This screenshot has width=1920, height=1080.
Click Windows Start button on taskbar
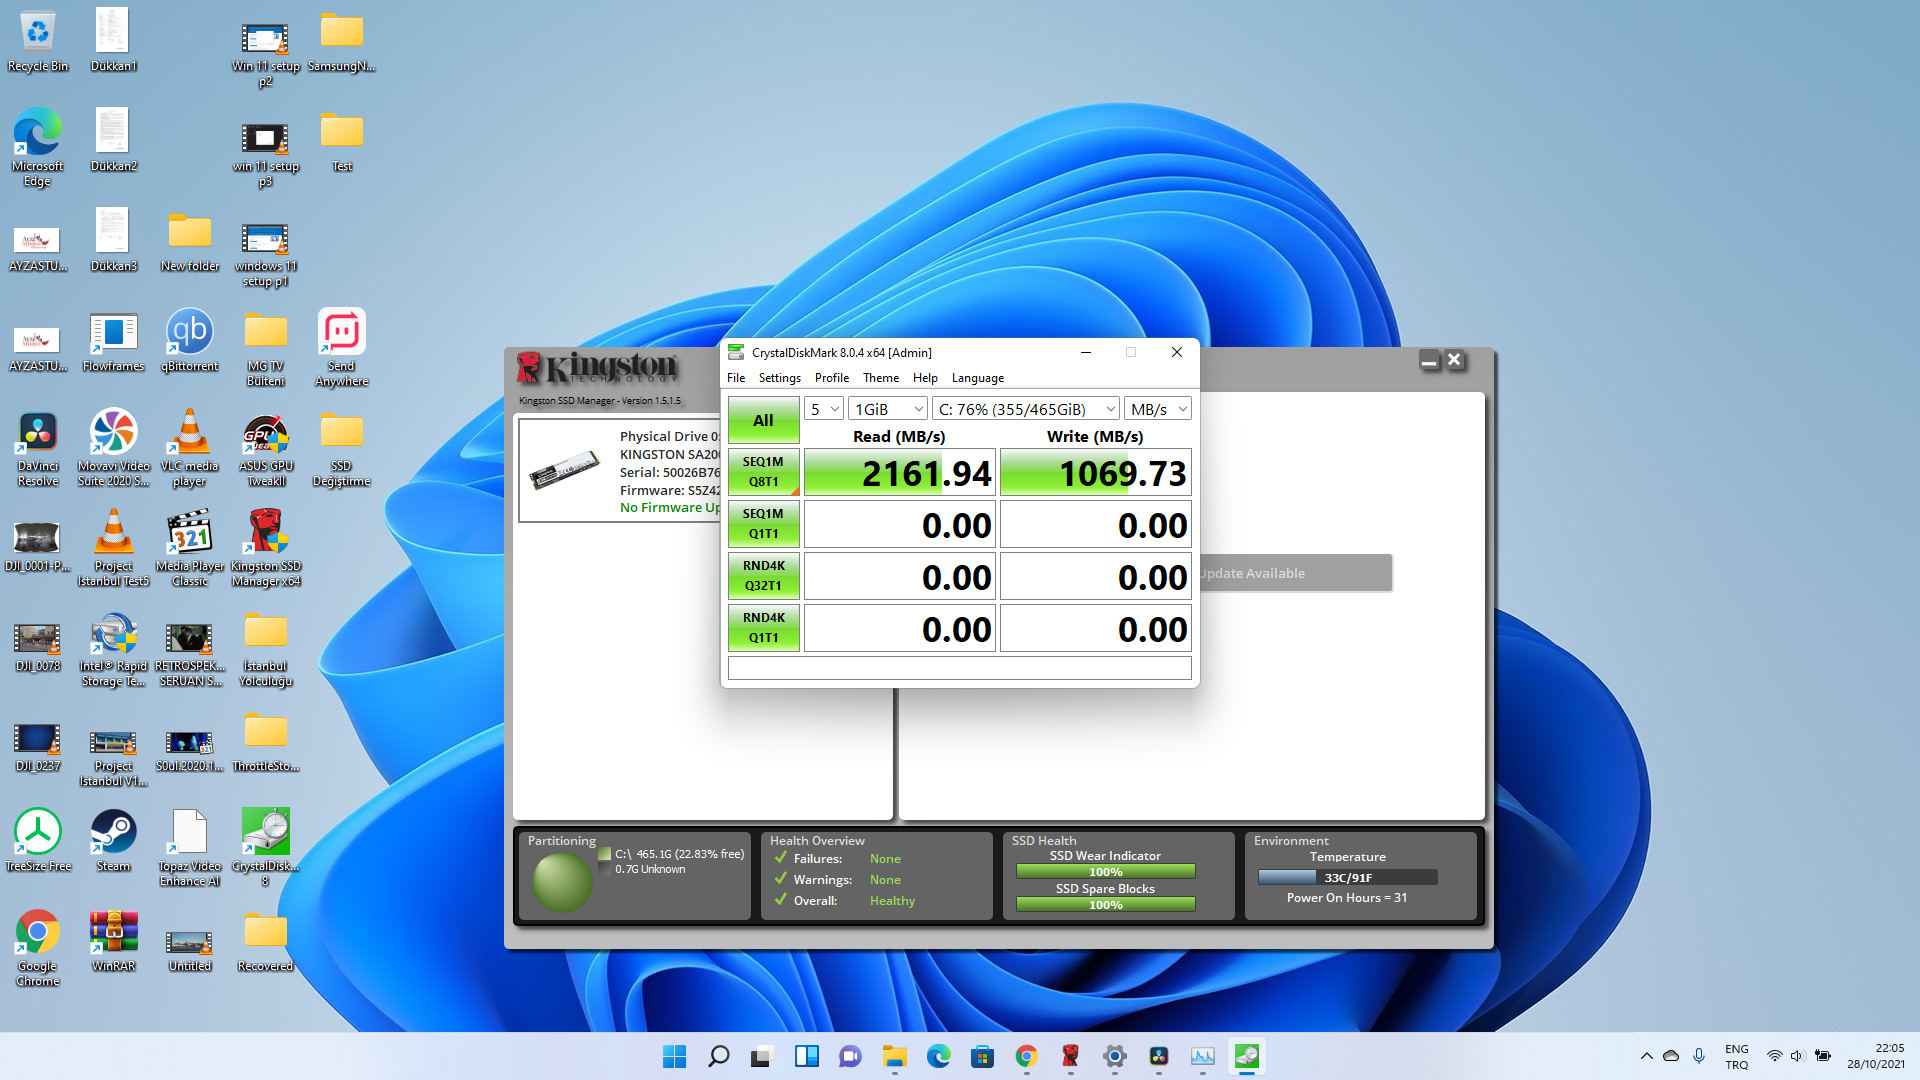click(x=675, y=1056)
